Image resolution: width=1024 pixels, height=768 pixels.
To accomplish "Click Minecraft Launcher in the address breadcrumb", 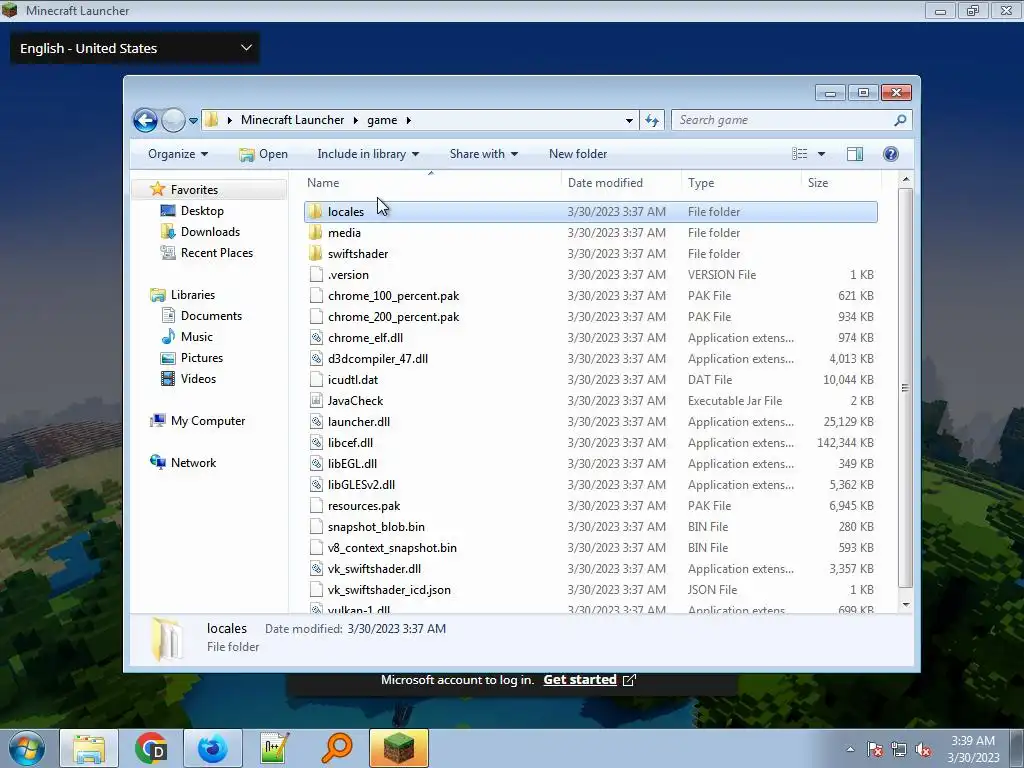I will 292,120.
